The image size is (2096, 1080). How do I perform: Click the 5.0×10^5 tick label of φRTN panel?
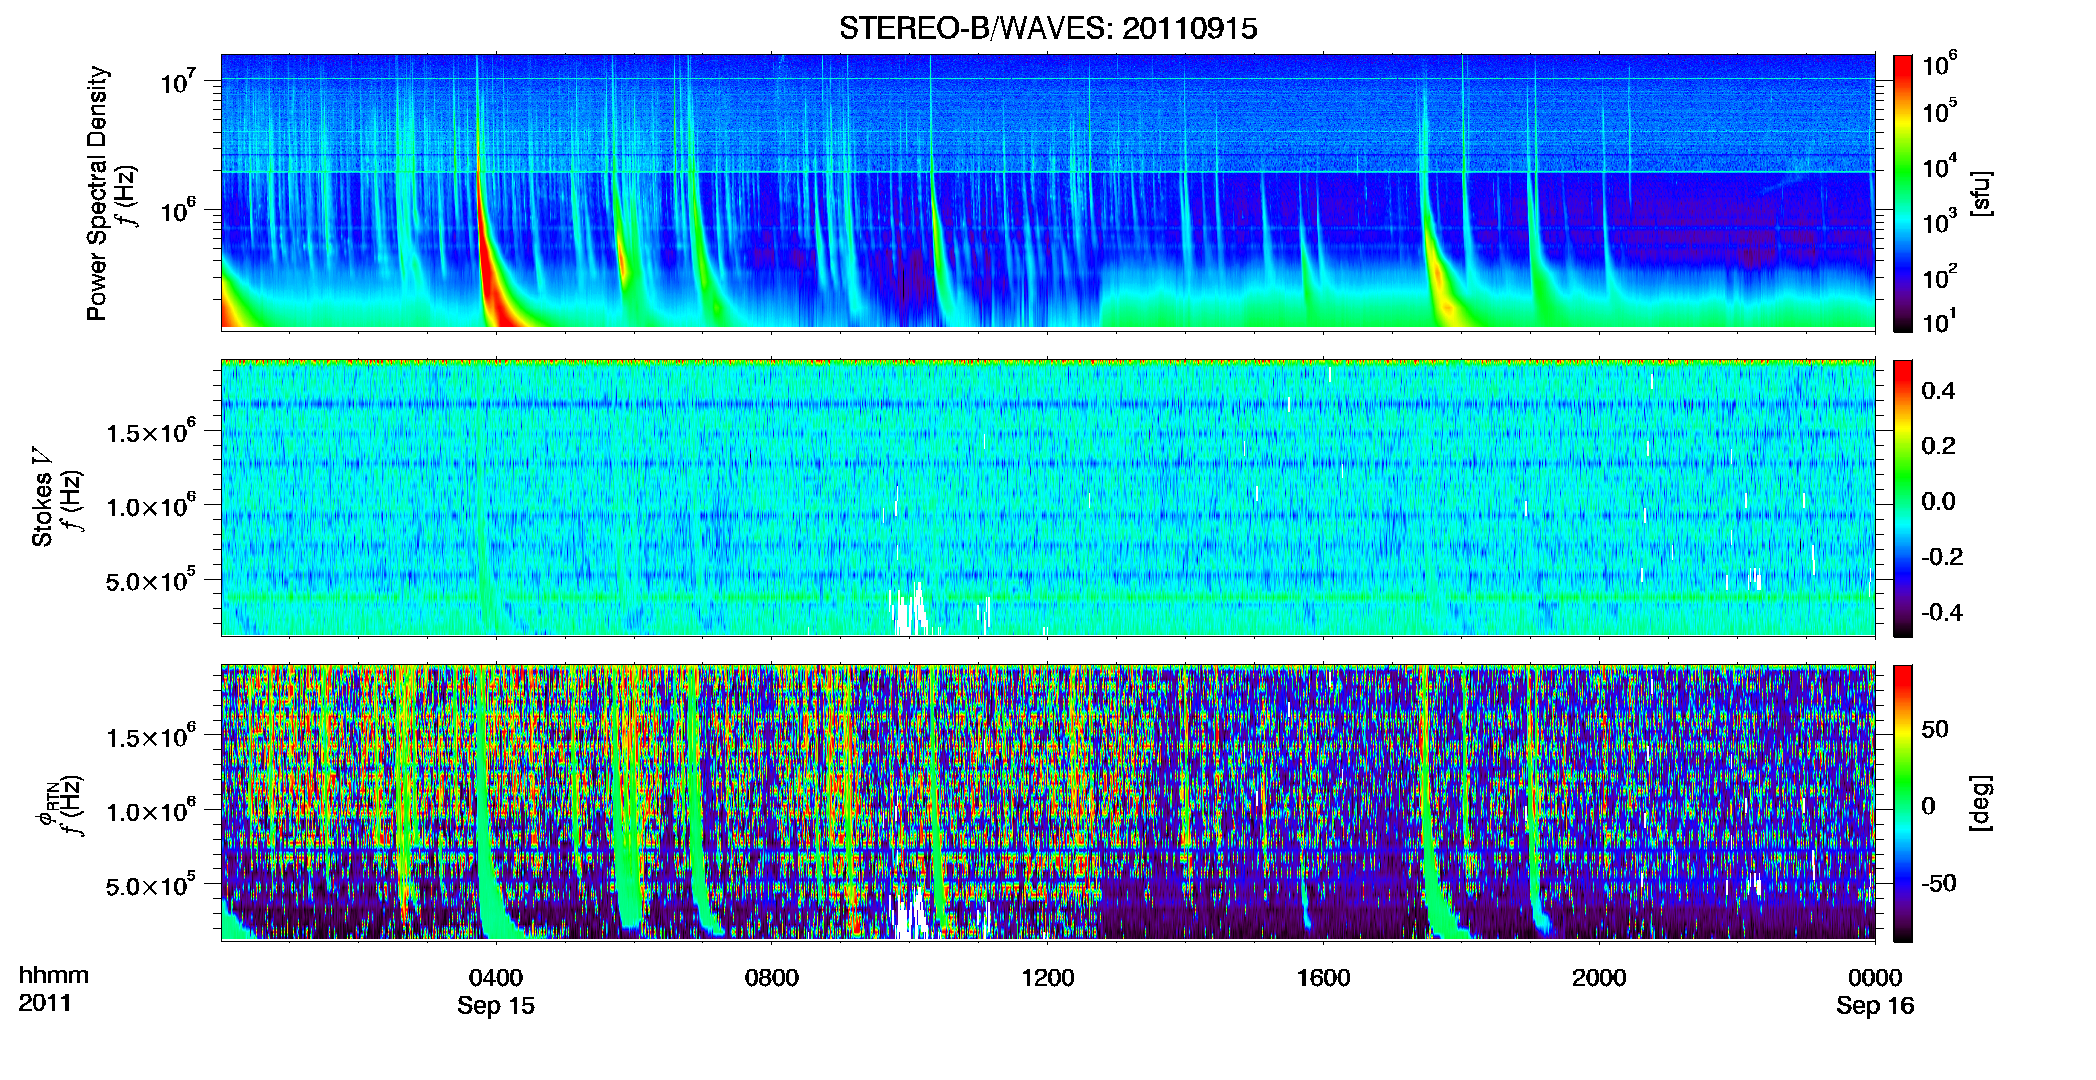pos(151,885)
